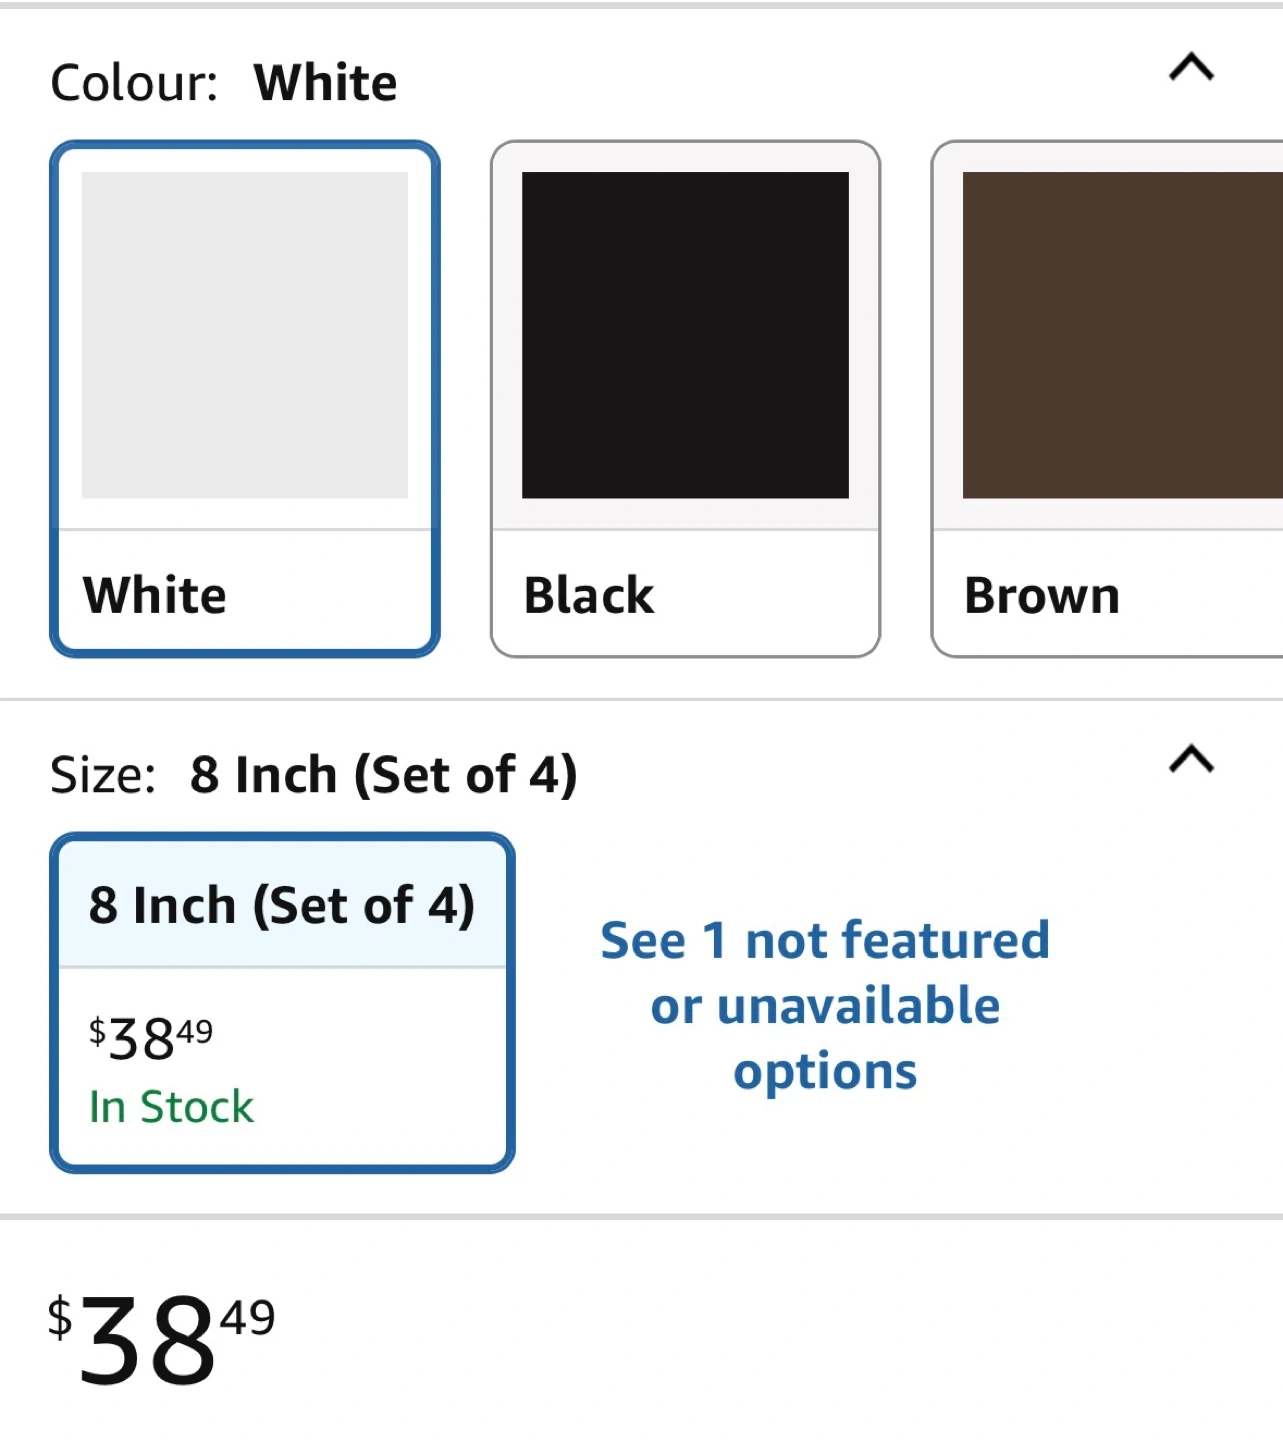The image size is (1283, 1440).
Task: Collapse the Colour section with its chevron
Action: [1191, 68]
